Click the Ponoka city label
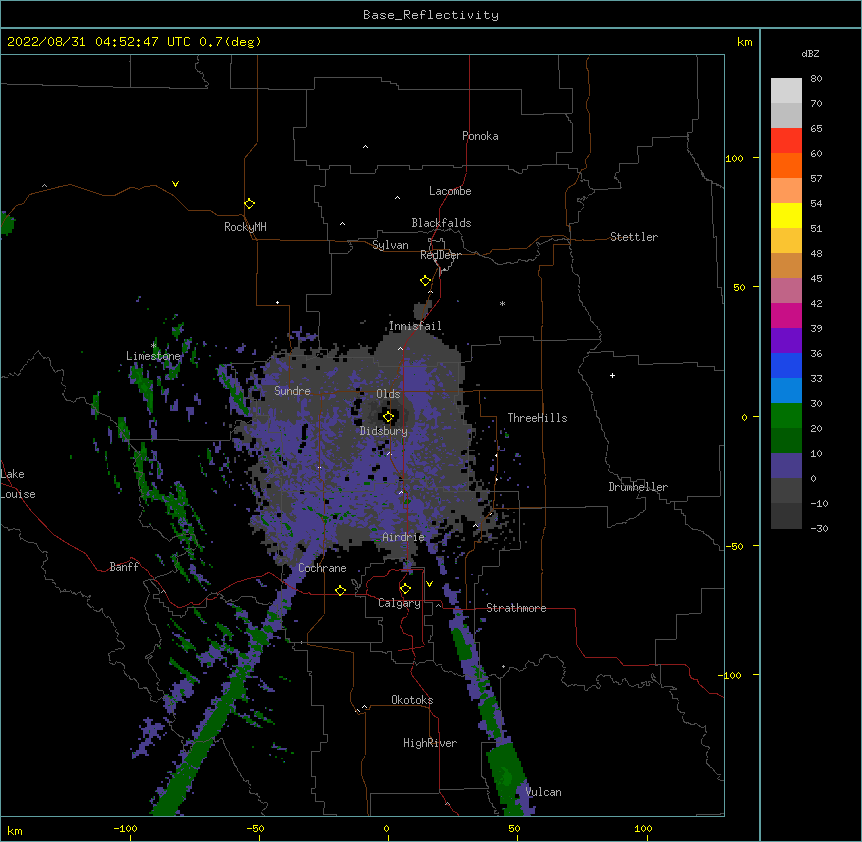Screen dimensions: 862x842 pos(480,136)
